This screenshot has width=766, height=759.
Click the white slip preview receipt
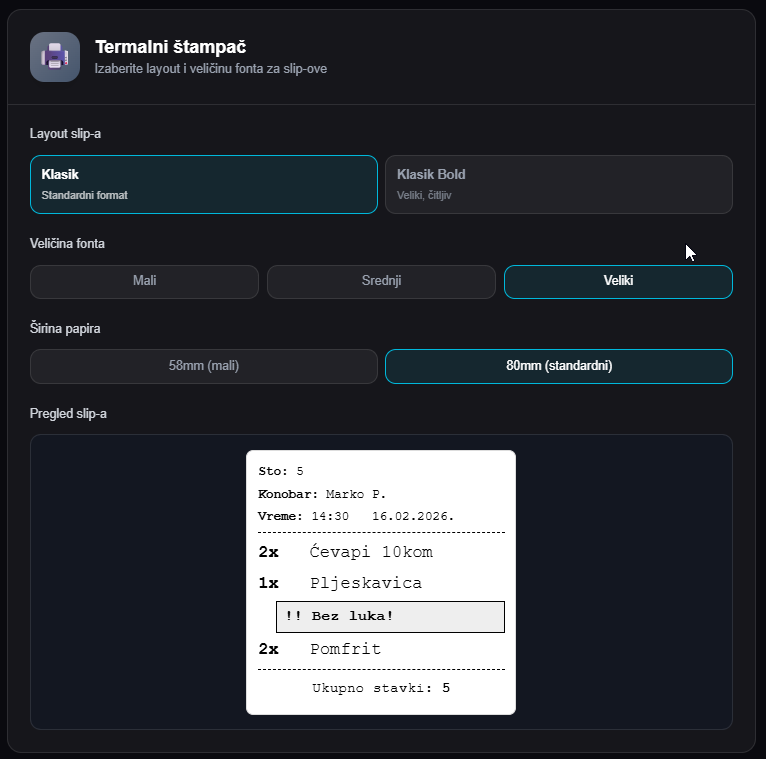pyautogui.click(x=381, y=582)
